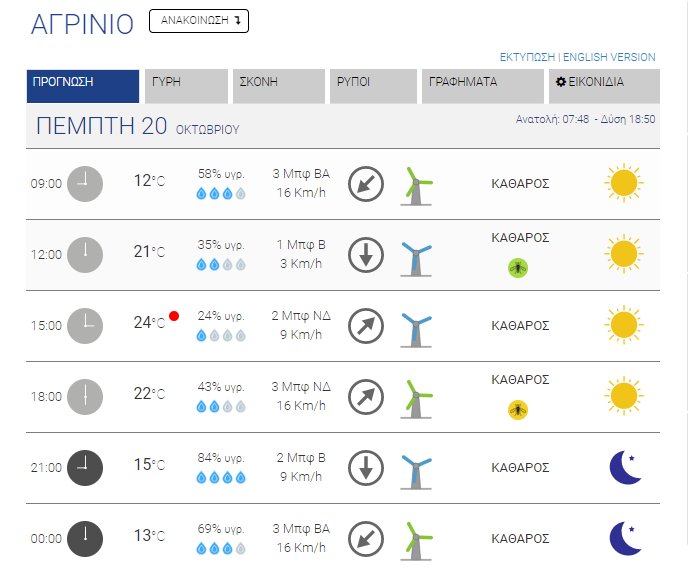Expand the ΑΝΑΚΟΙΝΩΣΗ dropdown button

click(x=199, y=21)
